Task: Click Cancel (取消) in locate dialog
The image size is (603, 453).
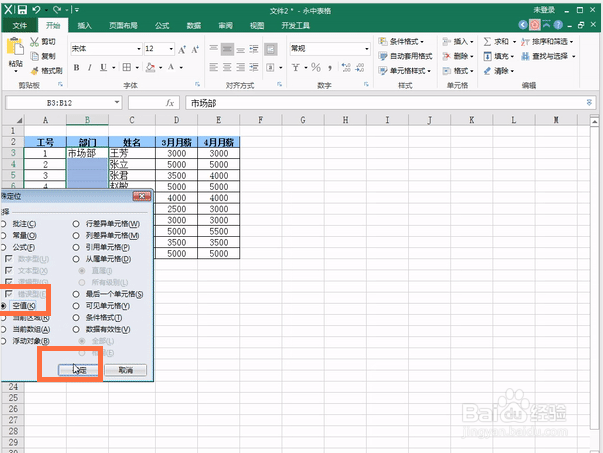Action: tap(125, 370)
